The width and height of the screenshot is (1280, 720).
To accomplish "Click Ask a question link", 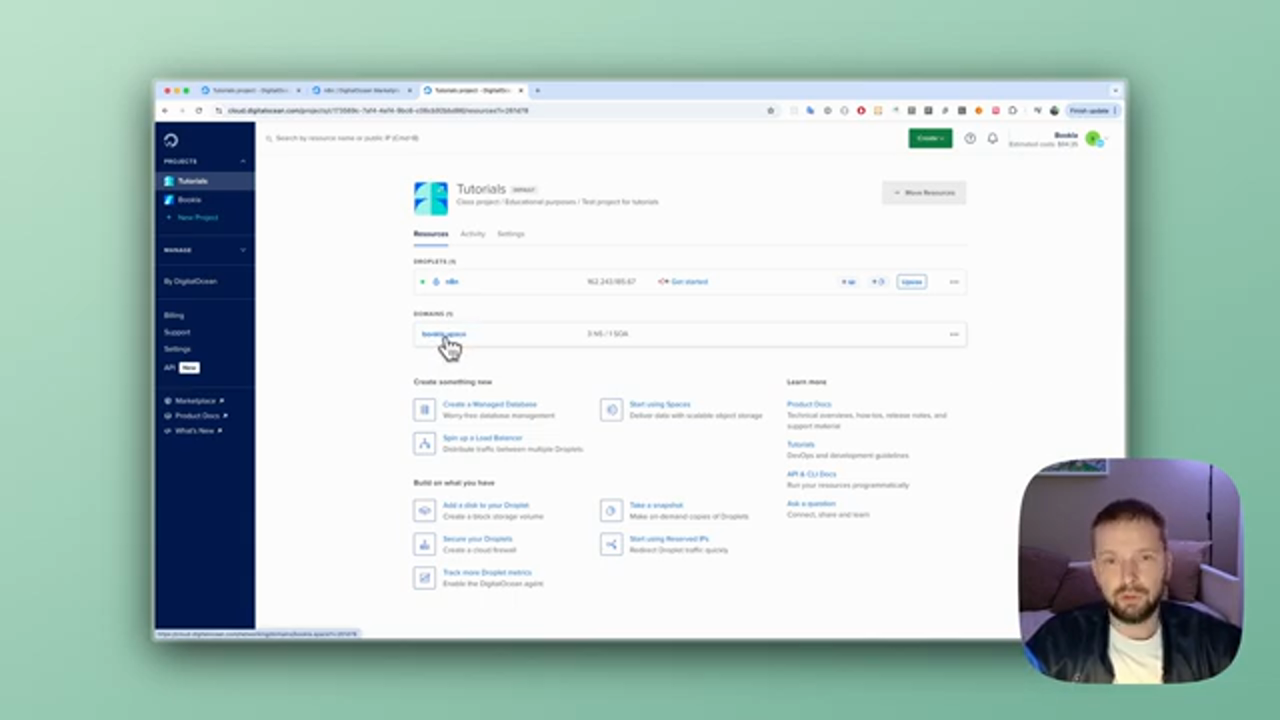I will (x=811, y=504).
